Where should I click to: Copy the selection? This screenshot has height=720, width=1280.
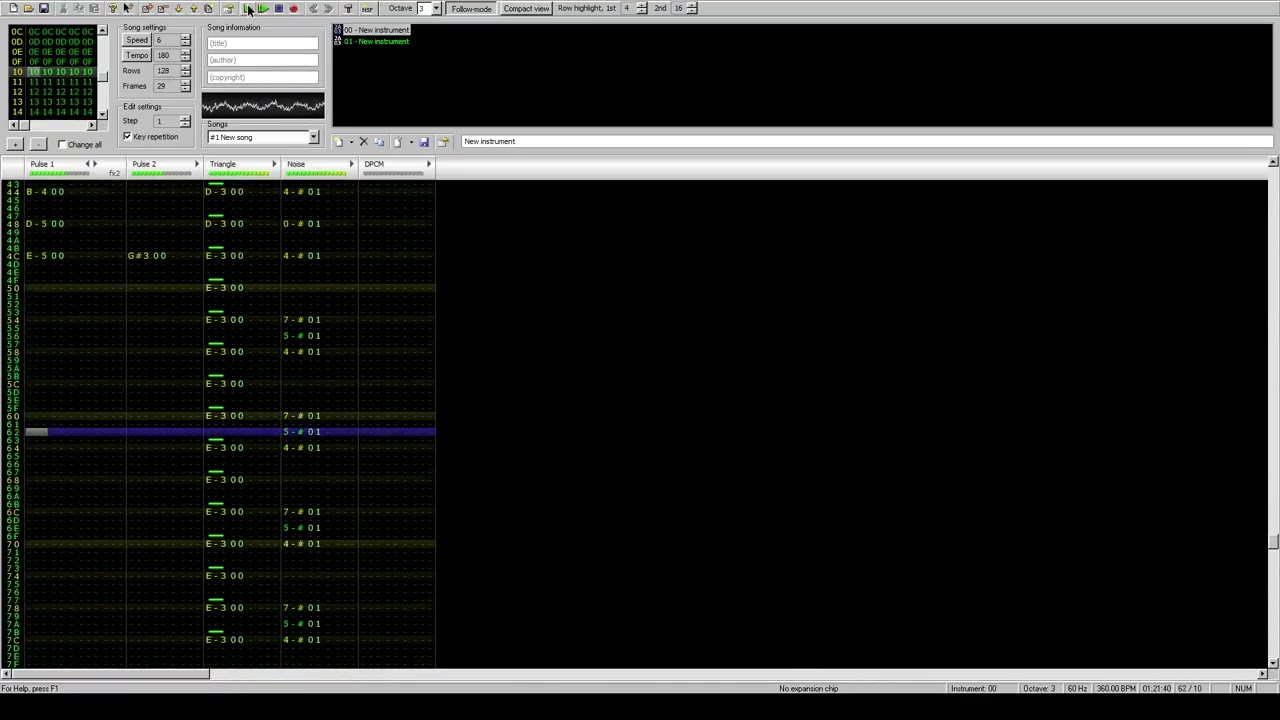[79, 8]
